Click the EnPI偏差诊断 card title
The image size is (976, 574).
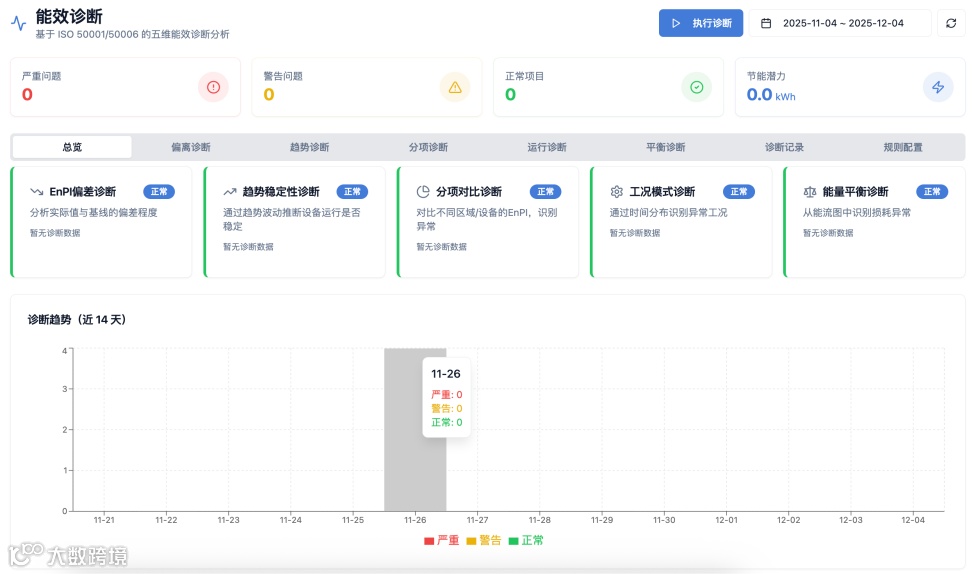[83, 192]
